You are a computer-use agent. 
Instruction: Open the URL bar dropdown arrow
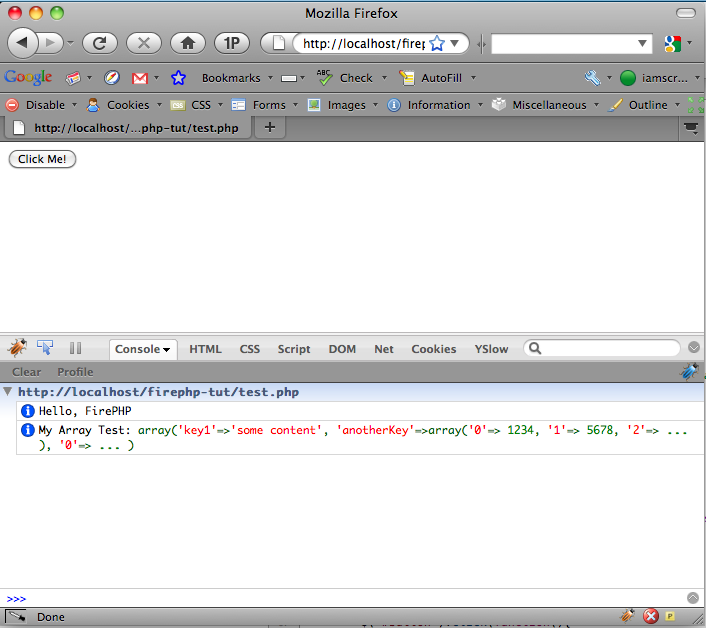pyautogui.click(x=455, y=43)
